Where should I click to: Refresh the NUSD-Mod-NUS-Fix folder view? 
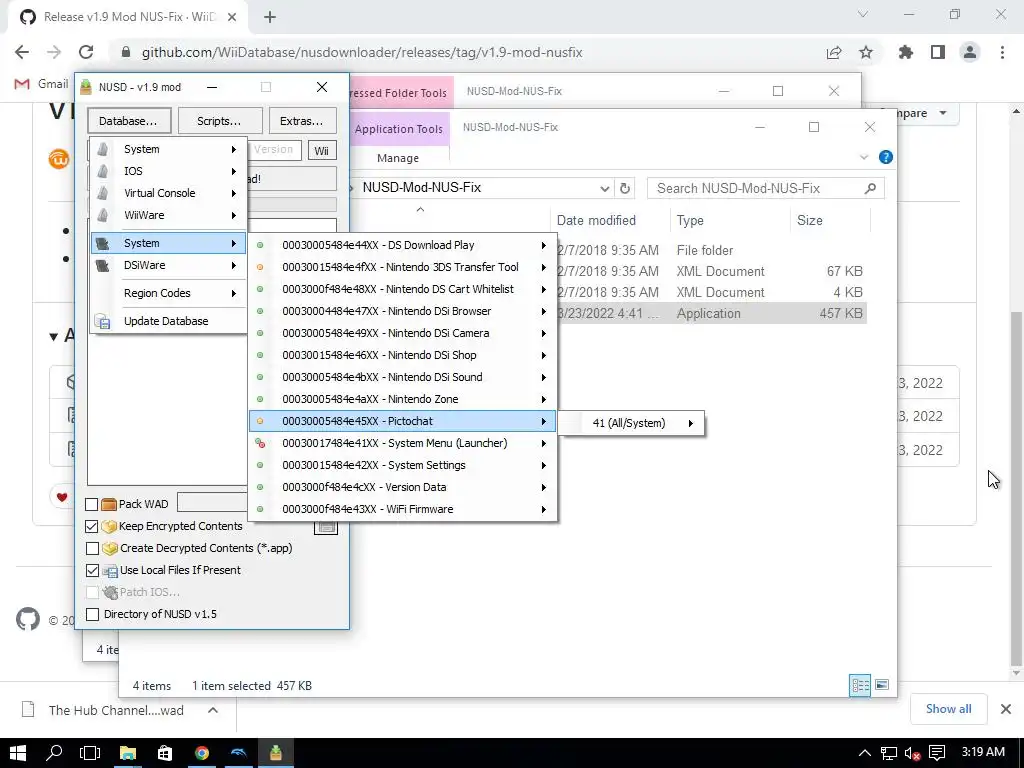click(625, 188)
